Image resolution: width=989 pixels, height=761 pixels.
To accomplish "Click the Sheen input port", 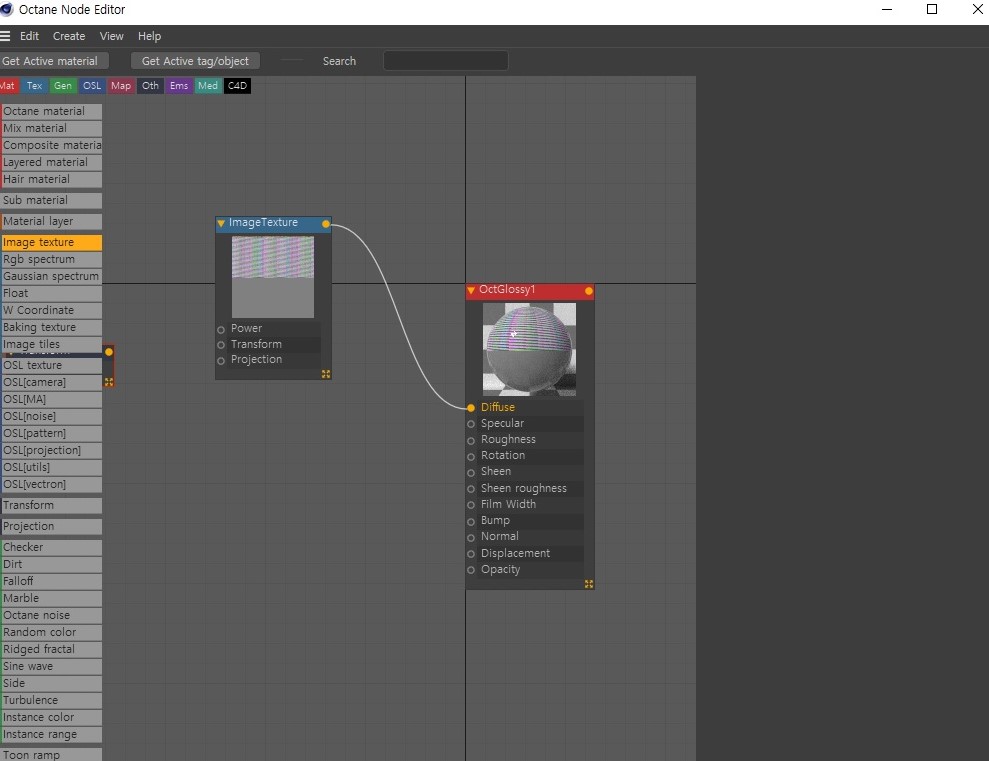I will [x=471, y=472].
